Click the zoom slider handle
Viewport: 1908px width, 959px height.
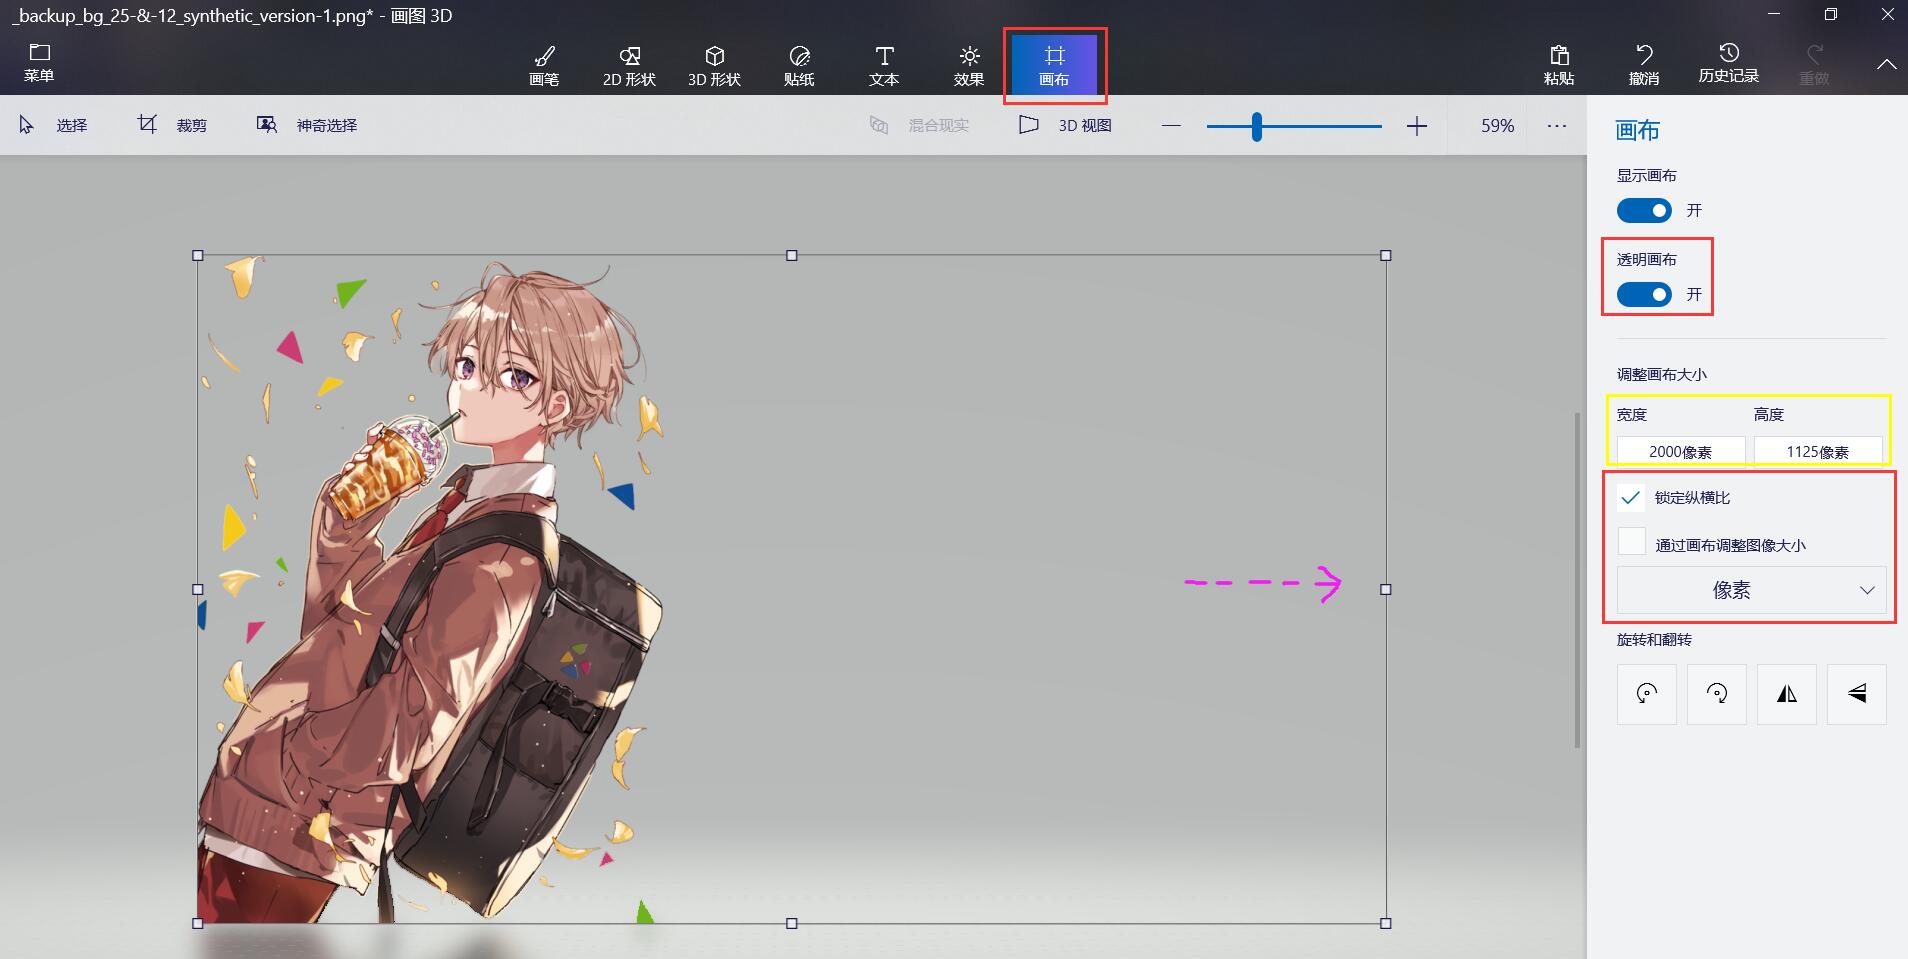[1257, 126]
